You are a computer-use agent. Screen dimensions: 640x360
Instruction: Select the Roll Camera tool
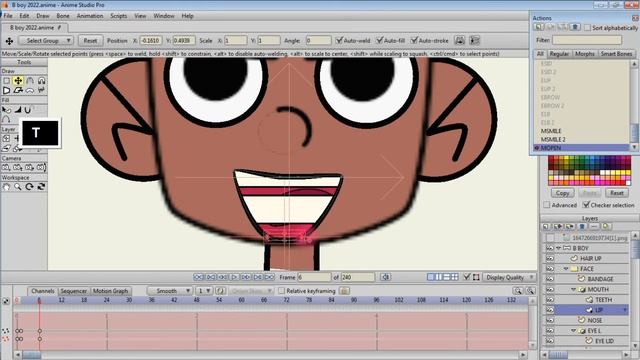point(30,167)
